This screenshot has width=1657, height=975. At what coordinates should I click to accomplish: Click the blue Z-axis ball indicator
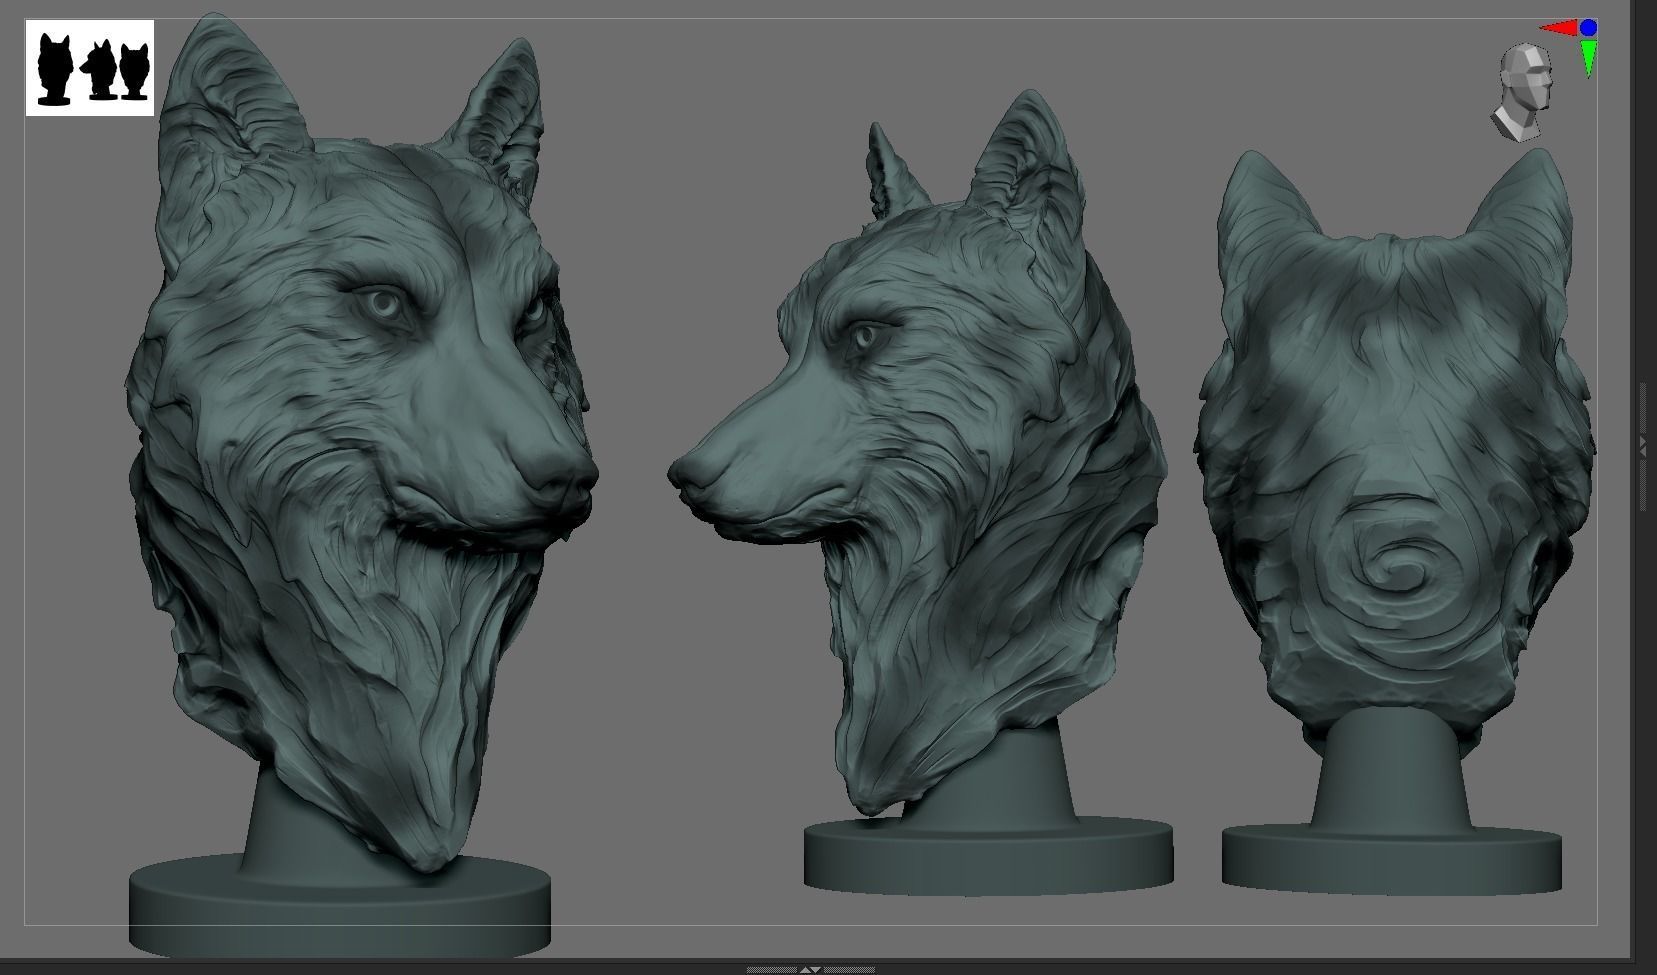[1588, 28]
